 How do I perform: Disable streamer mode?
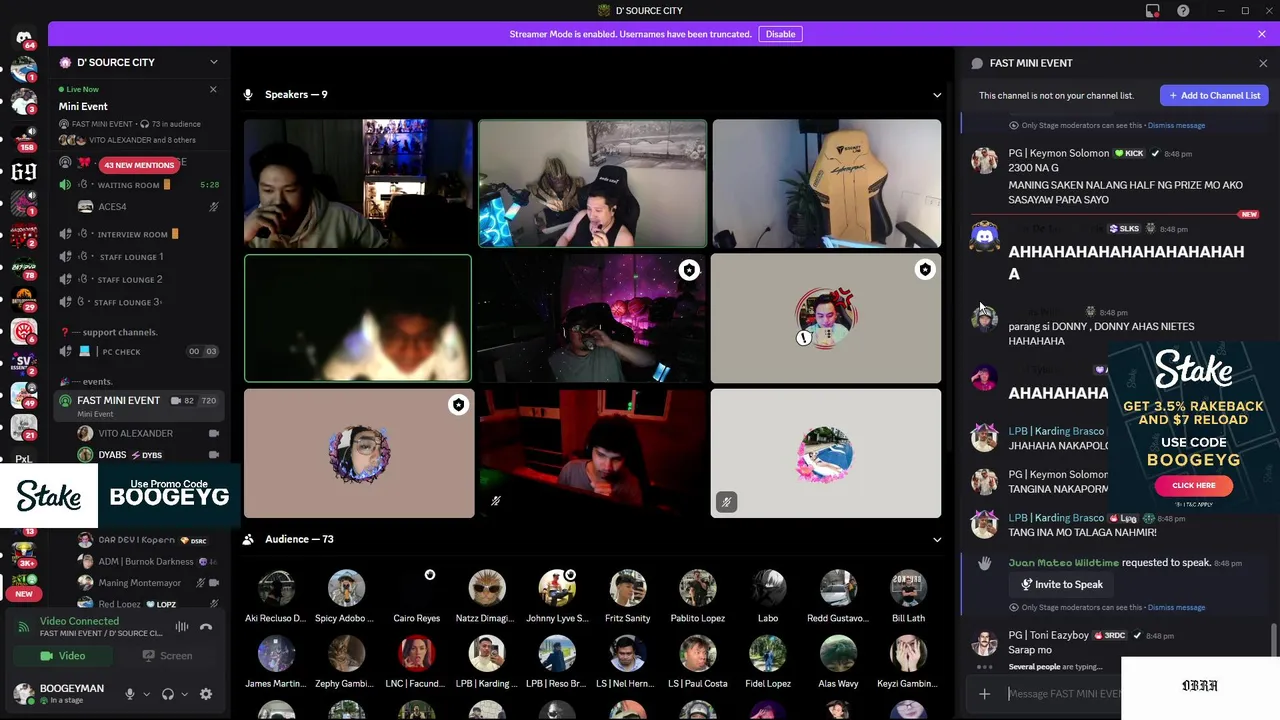[780, 34]
